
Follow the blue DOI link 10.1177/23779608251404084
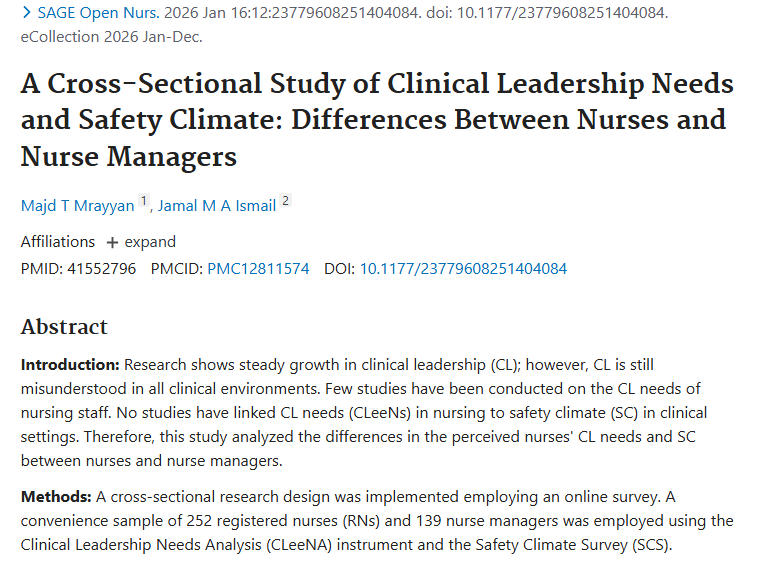[463, 268]
